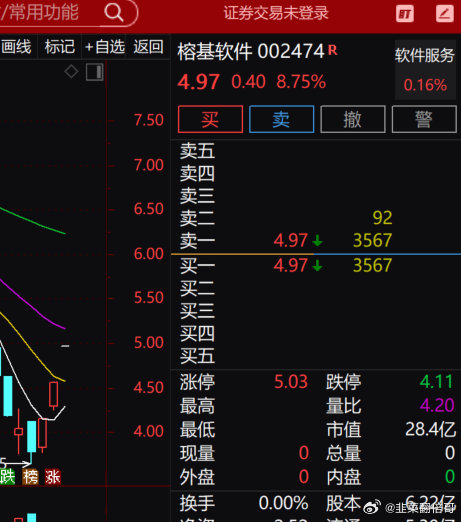Click the change percentage 8.75%
This screenshot has width=461, height=522.
coord(301,82)
